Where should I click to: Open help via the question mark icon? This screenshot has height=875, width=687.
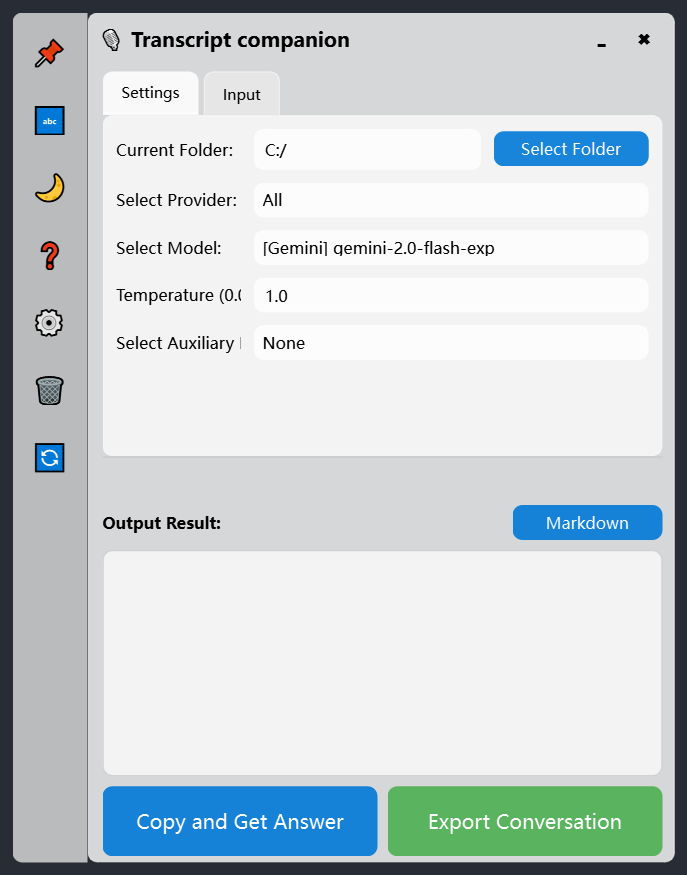(49, 255)
